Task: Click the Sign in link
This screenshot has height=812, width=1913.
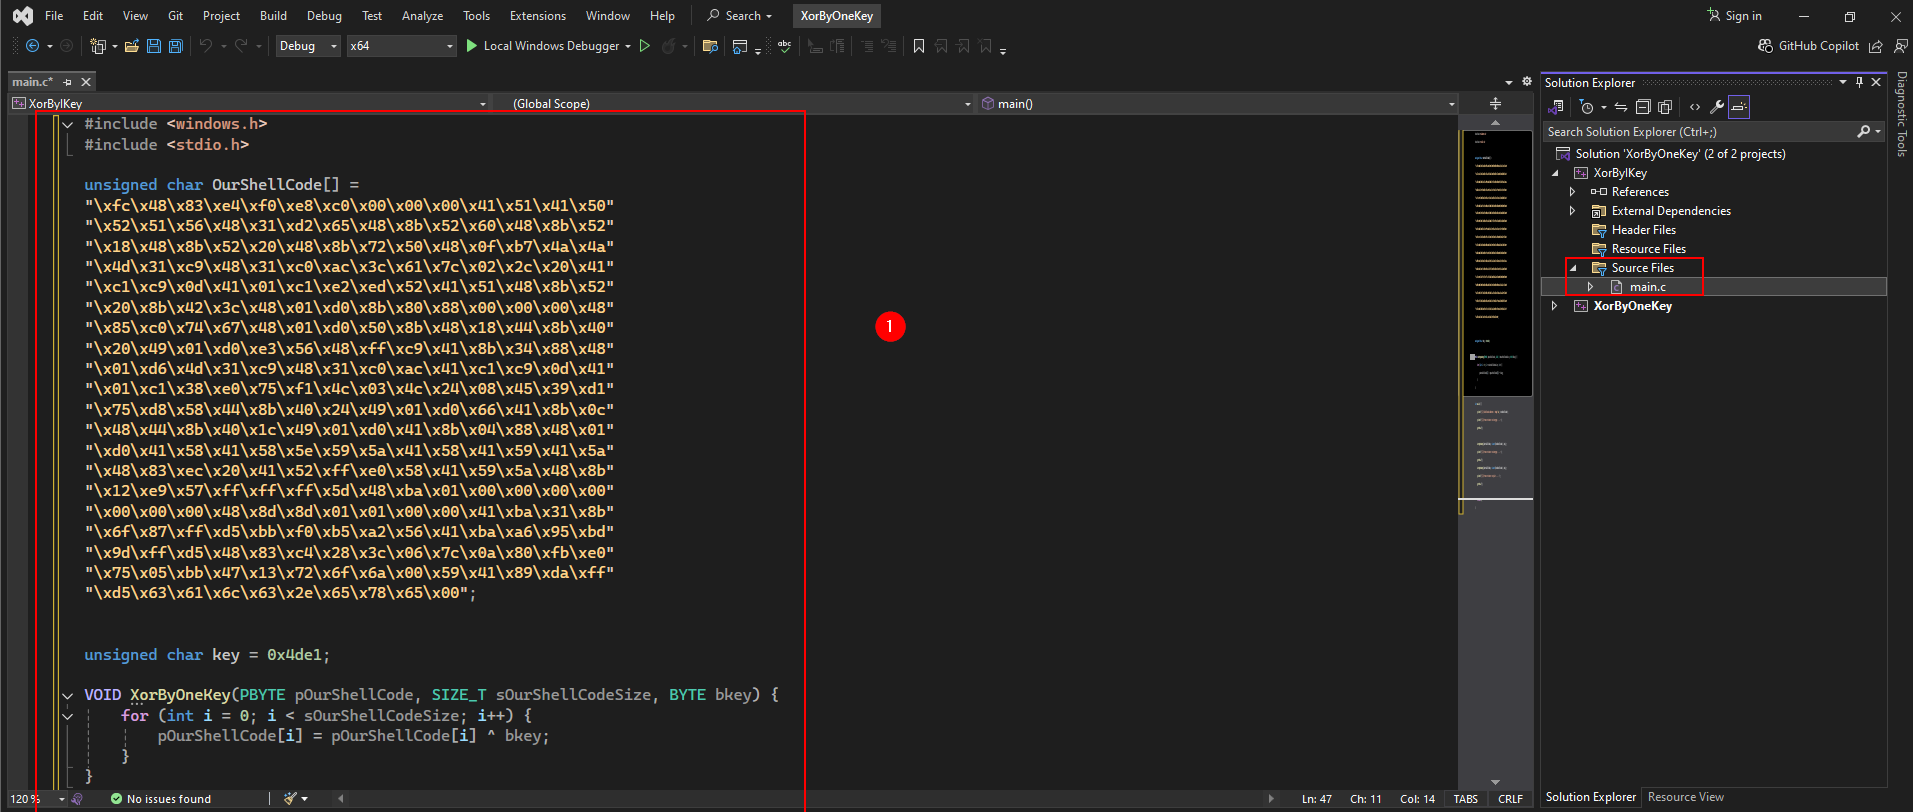Action: [x=1734, y=16]
